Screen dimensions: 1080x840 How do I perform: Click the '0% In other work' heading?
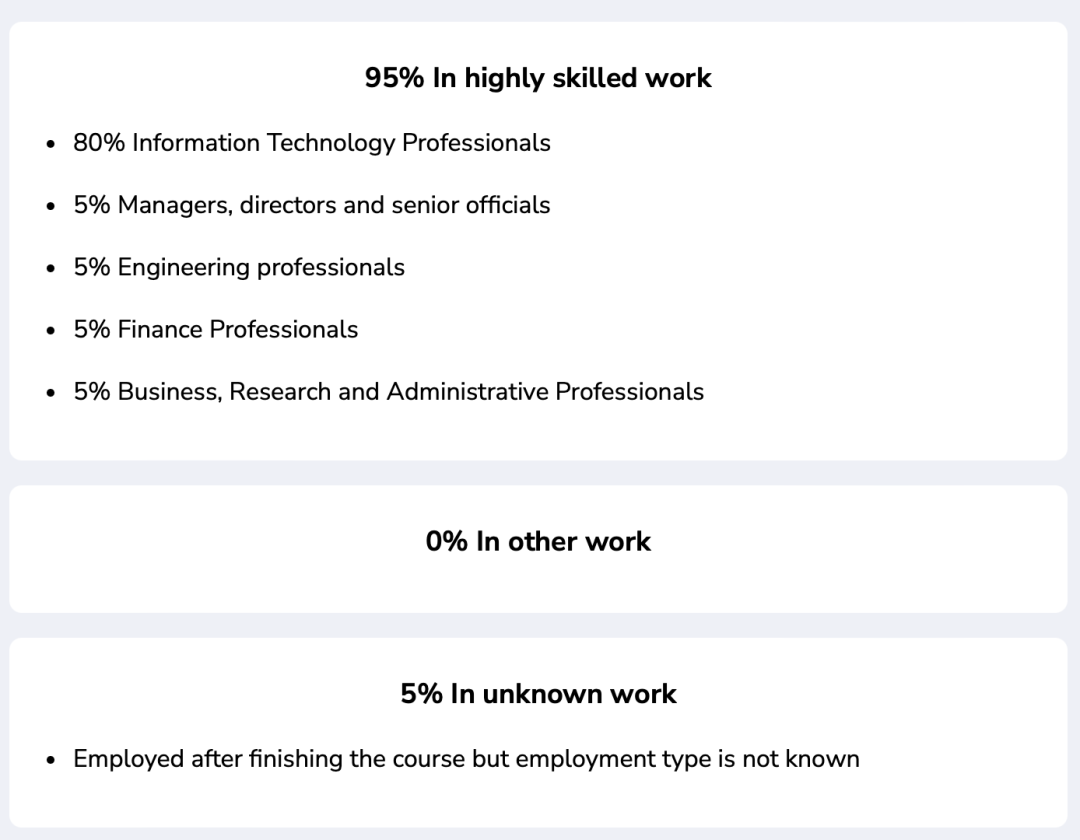pyautogui.click(x=538, y=541)
